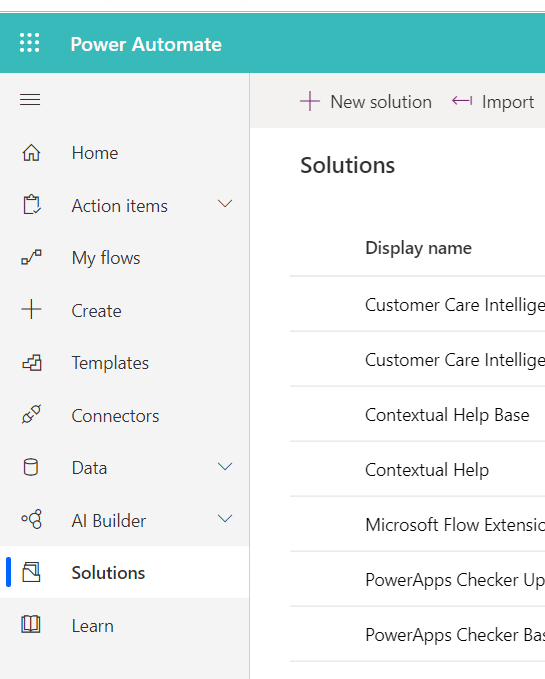
Task: Expand the AI Builder chevron
Action: click(225, 518)
